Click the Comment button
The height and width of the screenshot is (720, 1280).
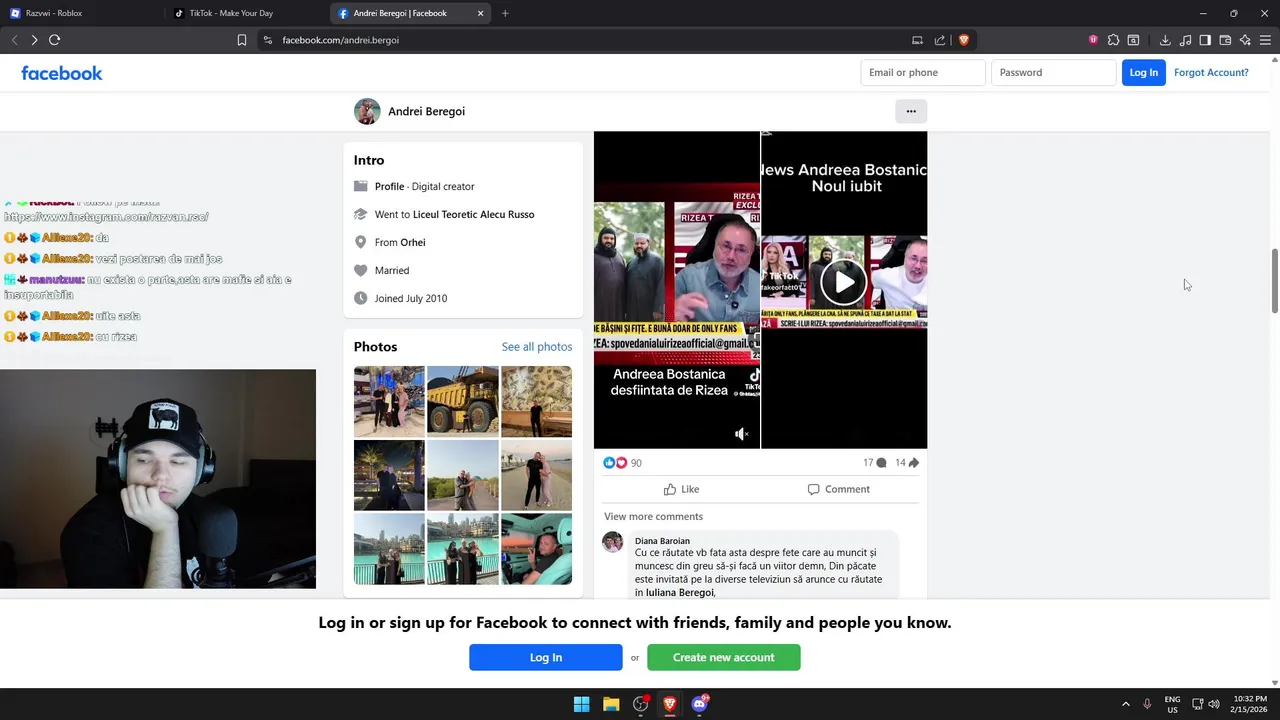tap(838, 489)
